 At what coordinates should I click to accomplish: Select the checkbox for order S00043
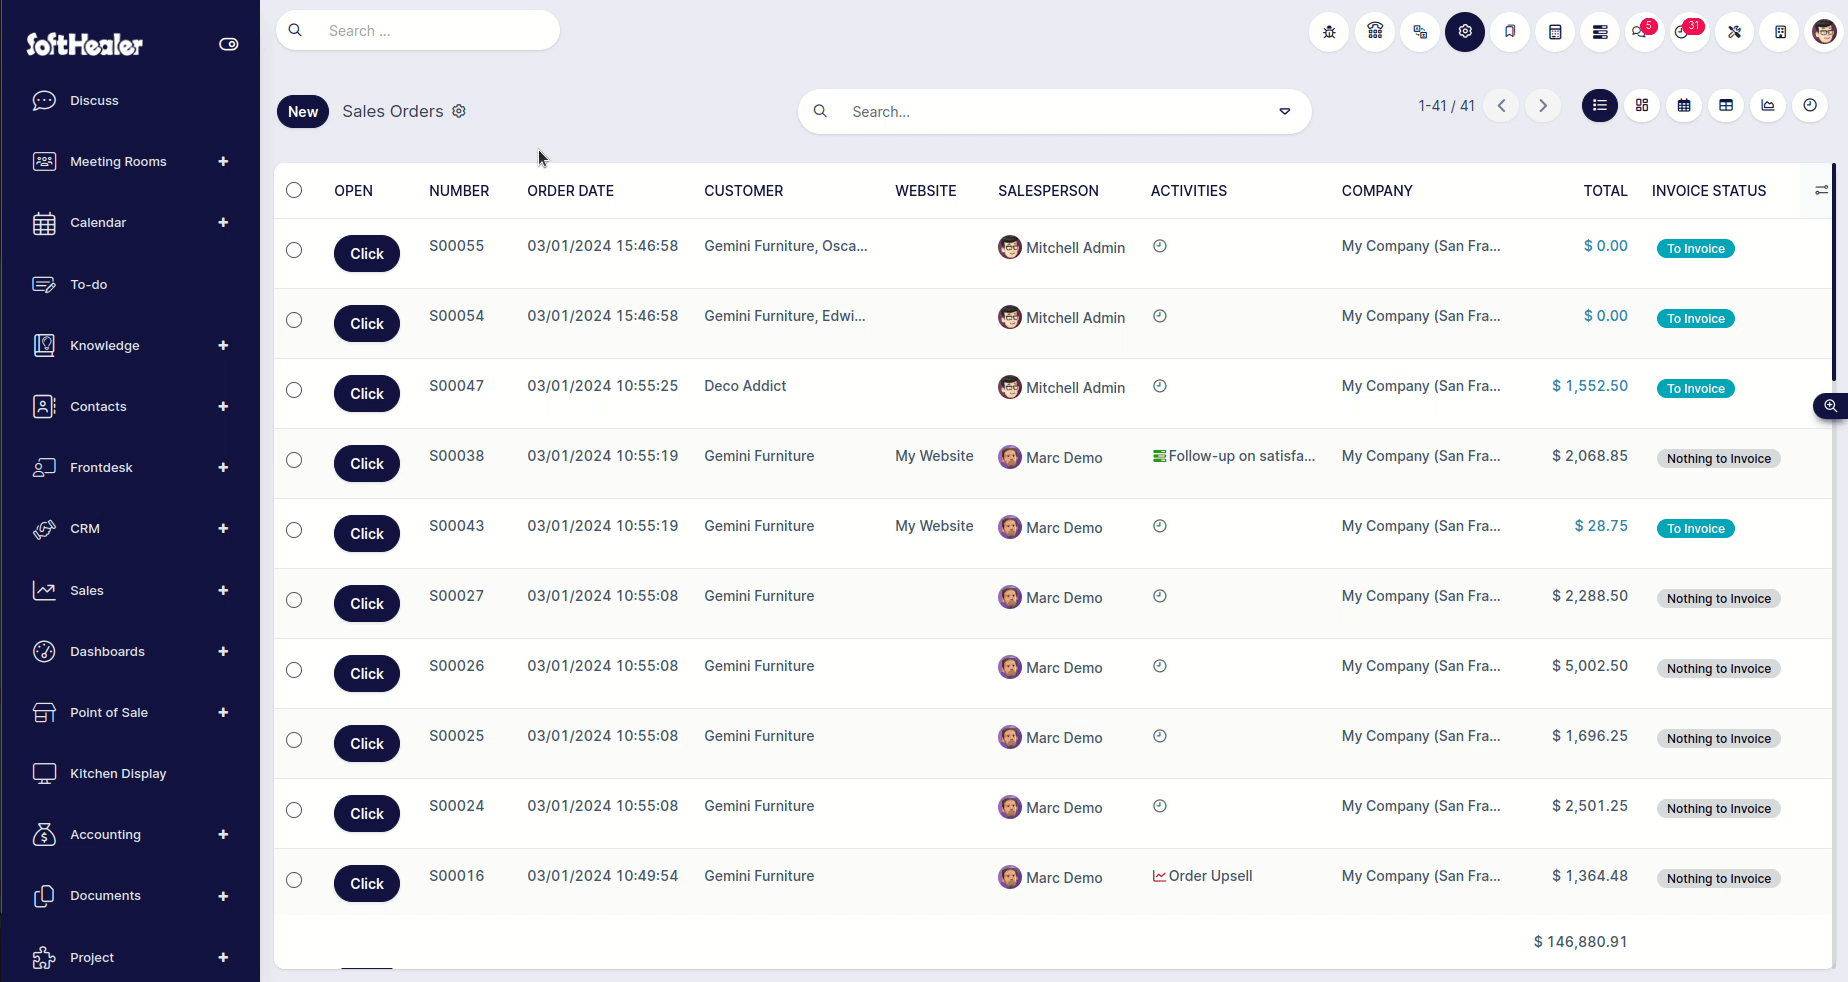[294, 530]
